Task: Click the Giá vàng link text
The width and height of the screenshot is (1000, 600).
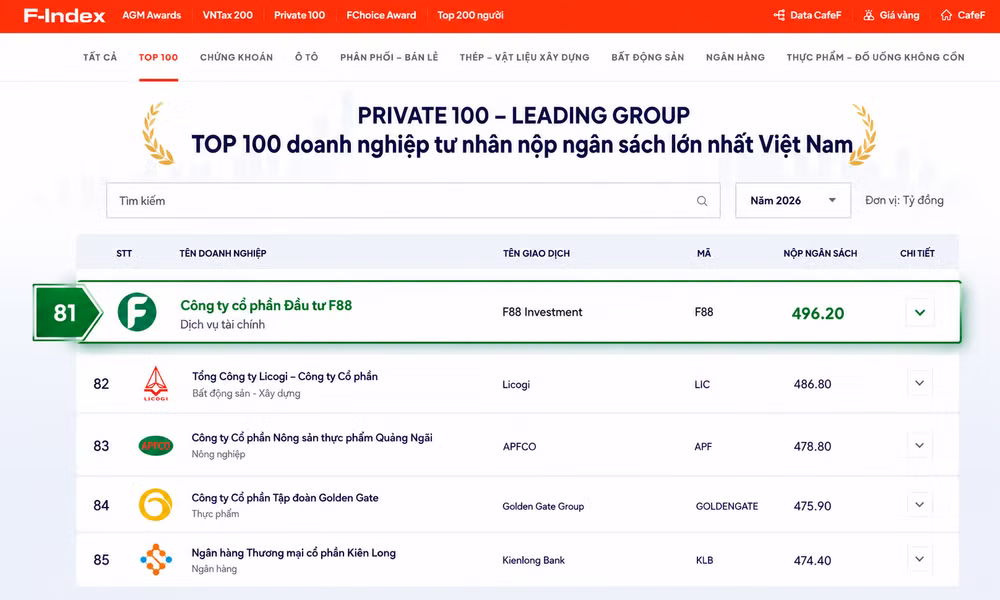Action: pos(899,15)
